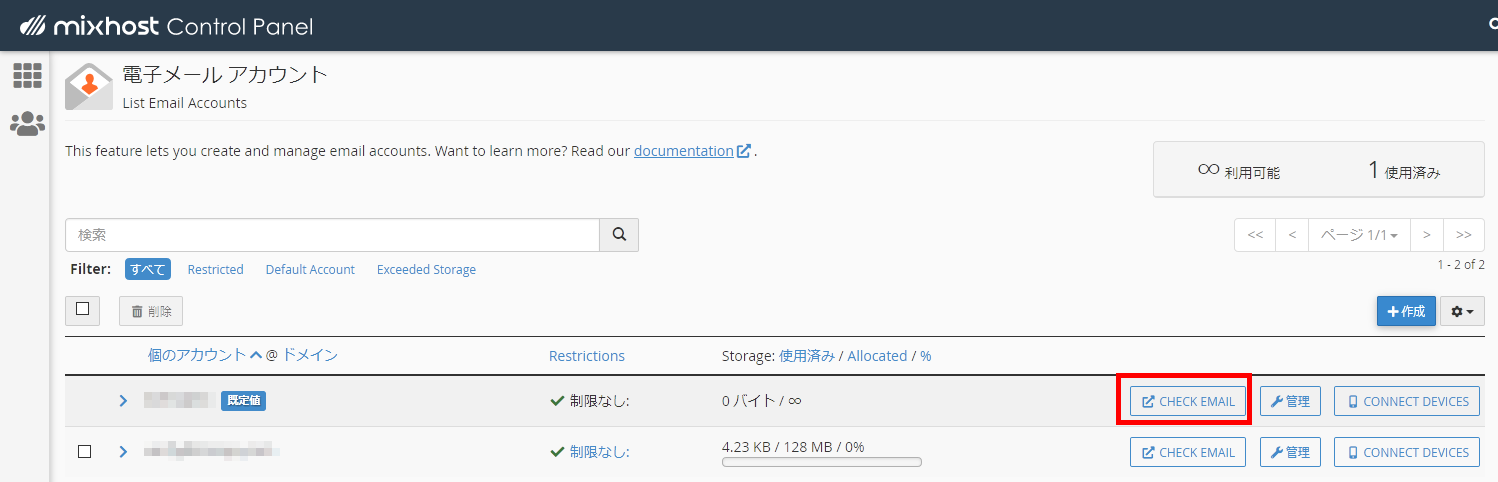This screenshot has width=1498, height=482.
Task: Open 管理 for the default account
Action: pyautogui.click(x=1290, y=401)
